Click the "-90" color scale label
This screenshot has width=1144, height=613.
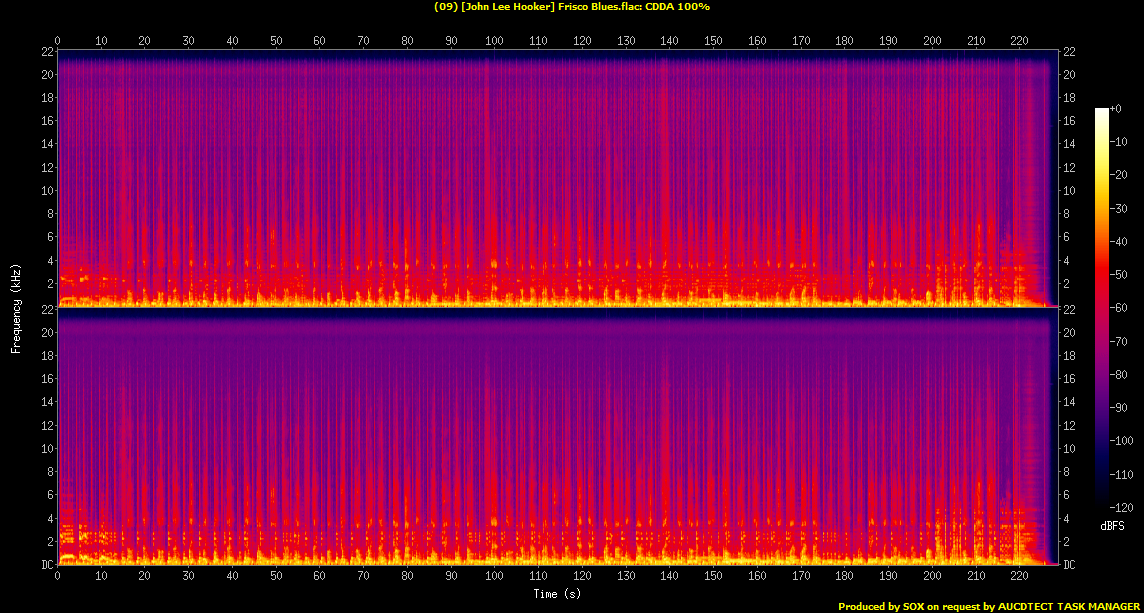click(1118, 408)
